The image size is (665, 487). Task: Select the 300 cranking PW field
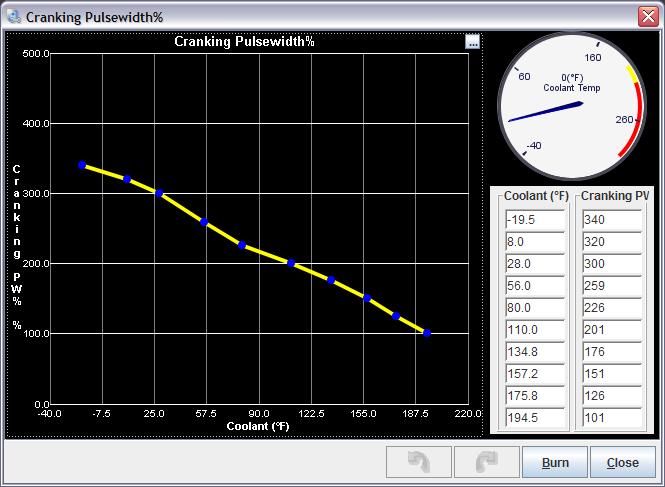[x=612, y=264]
